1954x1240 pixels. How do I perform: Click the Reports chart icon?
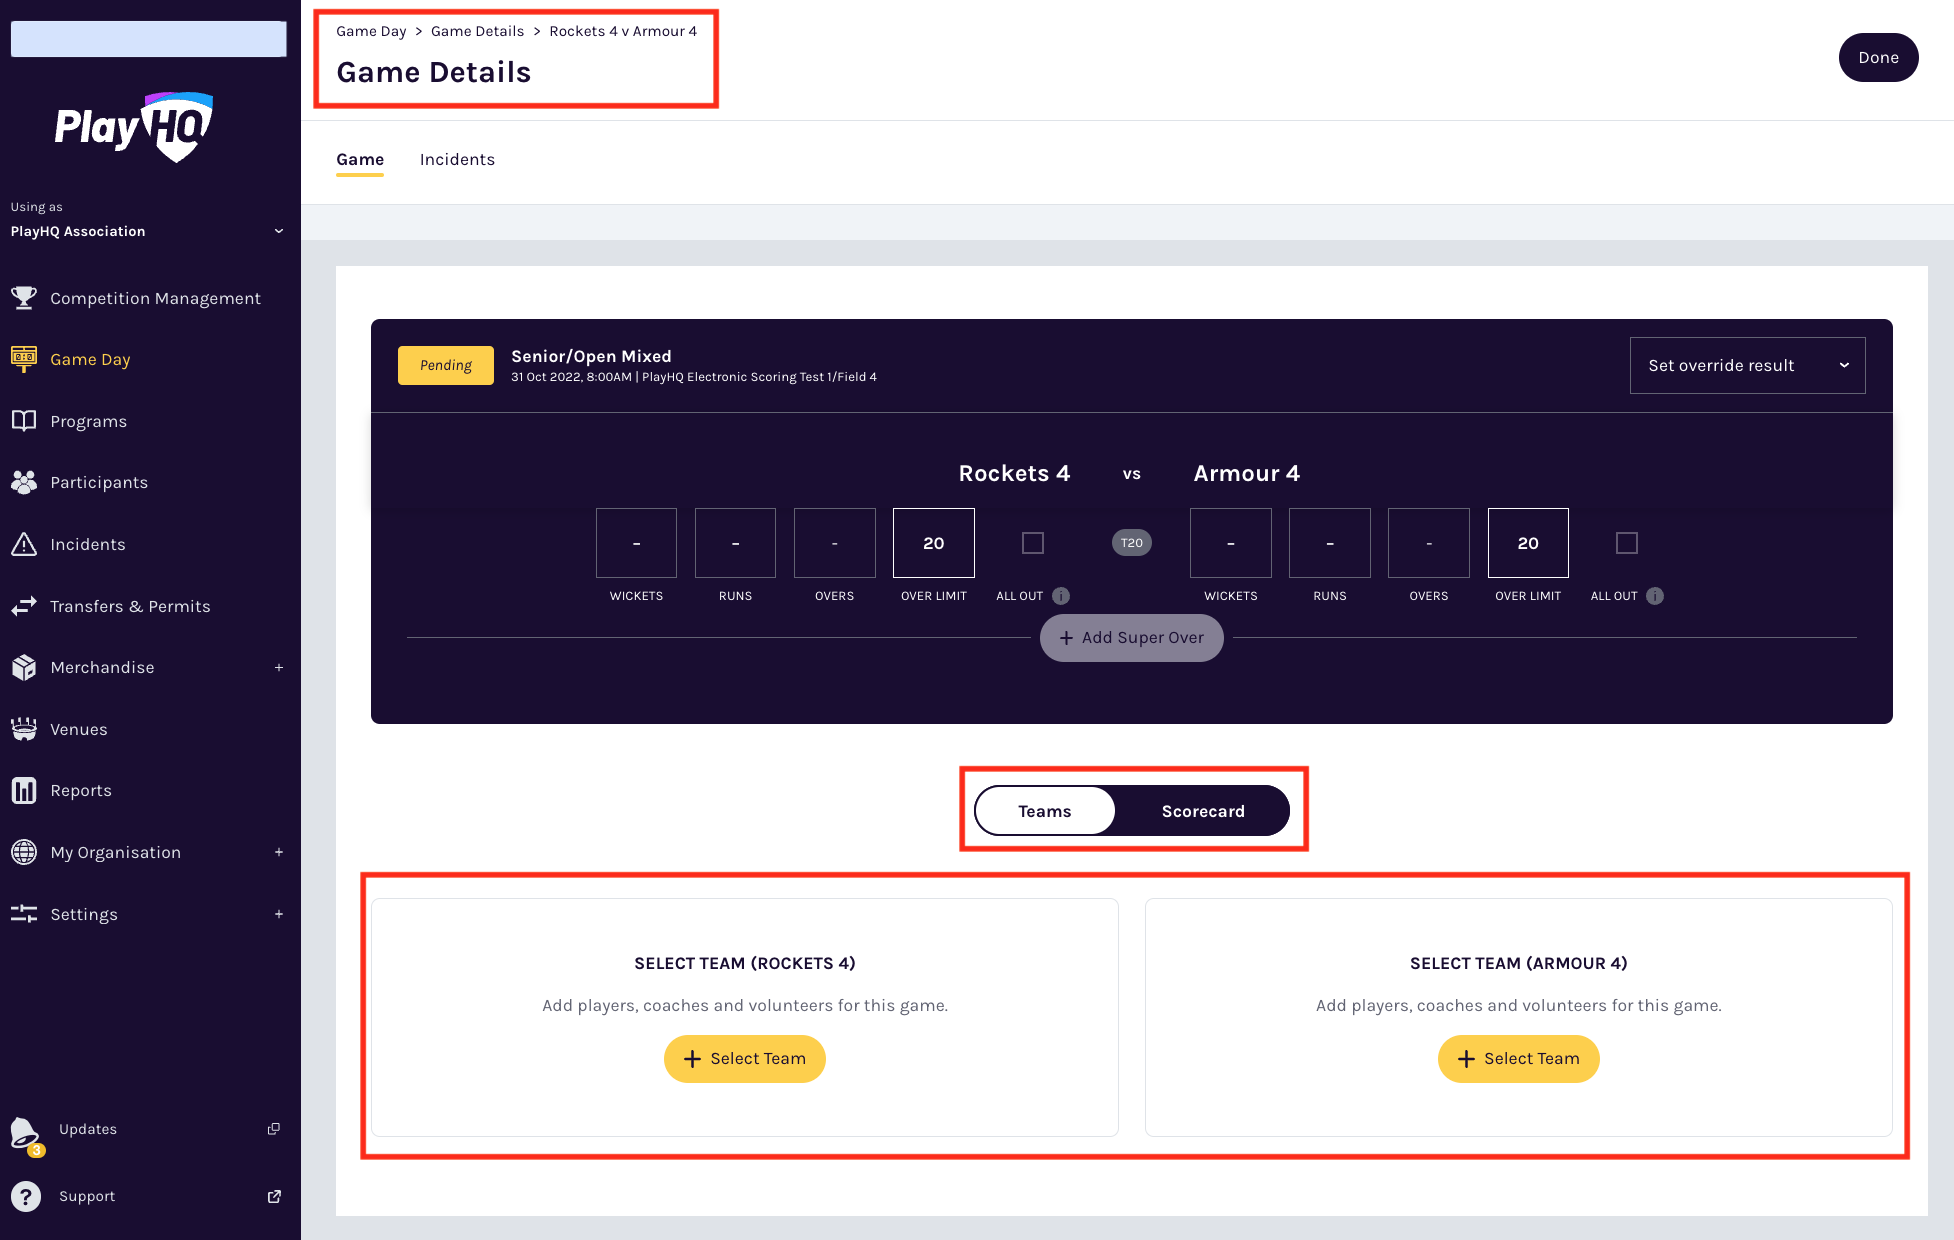[x=24, y=790]
